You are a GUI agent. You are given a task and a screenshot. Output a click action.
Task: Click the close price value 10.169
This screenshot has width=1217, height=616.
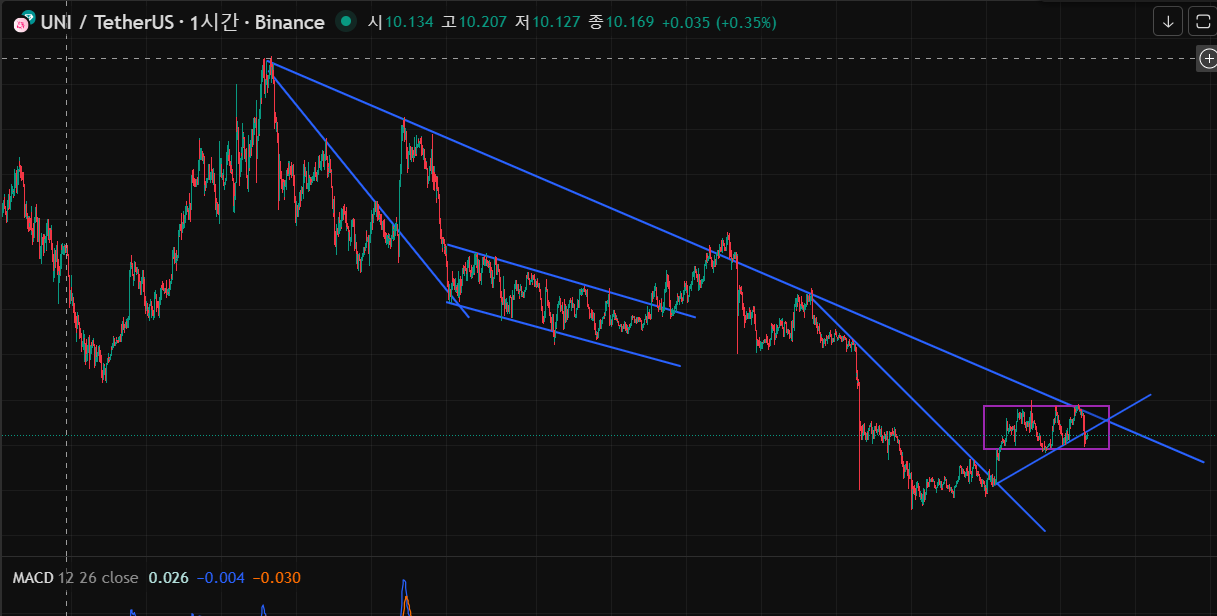(628, 22)
